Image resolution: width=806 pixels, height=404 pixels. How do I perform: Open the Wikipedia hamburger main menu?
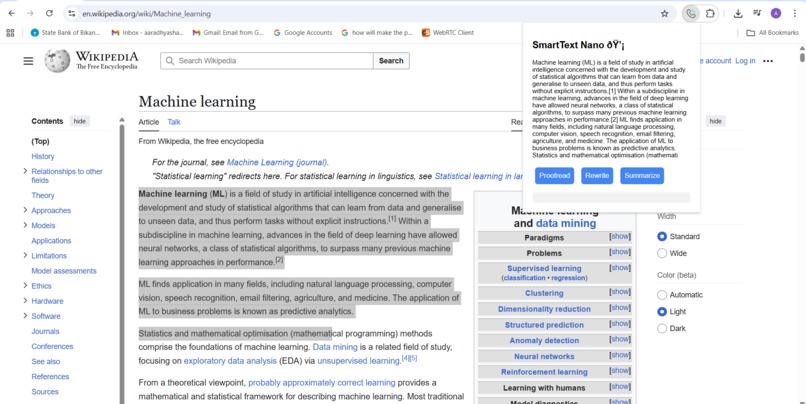[x=28, y=61]
